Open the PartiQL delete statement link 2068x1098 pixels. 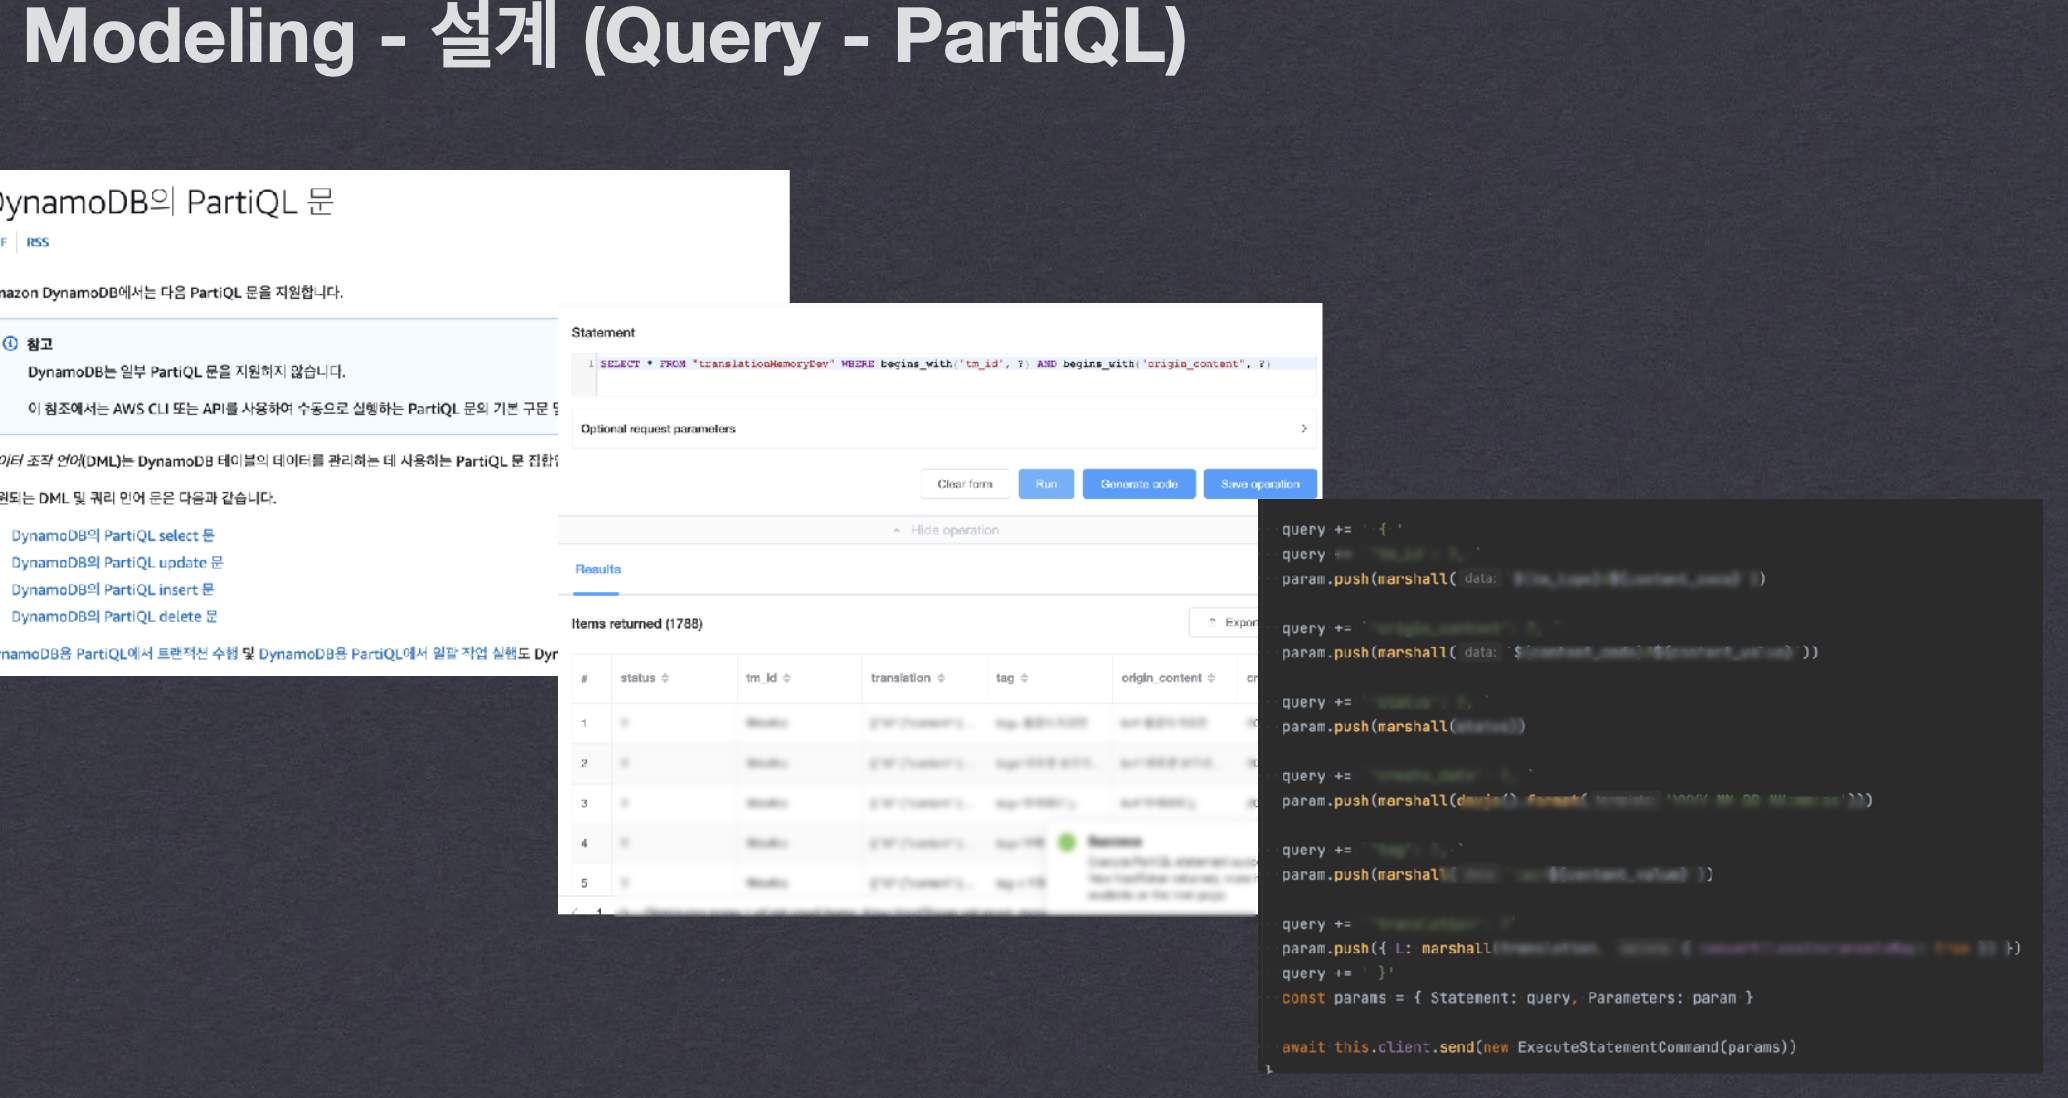114,617
